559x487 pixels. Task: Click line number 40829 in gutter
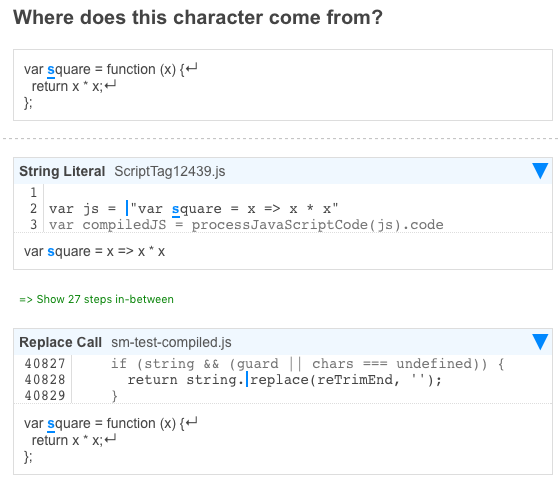[x=45, y=396]
